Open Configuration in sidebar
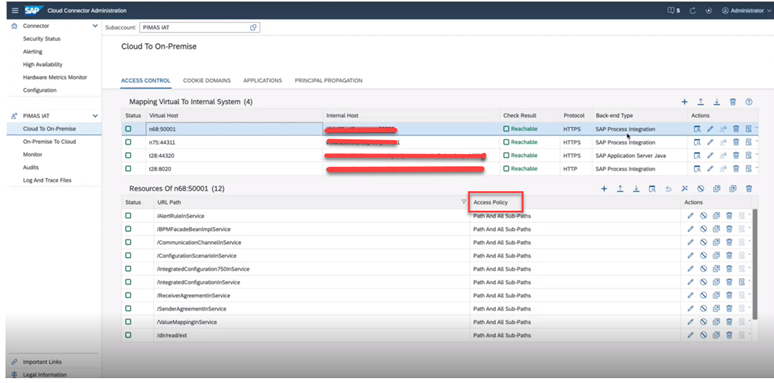 coord(39,90)
